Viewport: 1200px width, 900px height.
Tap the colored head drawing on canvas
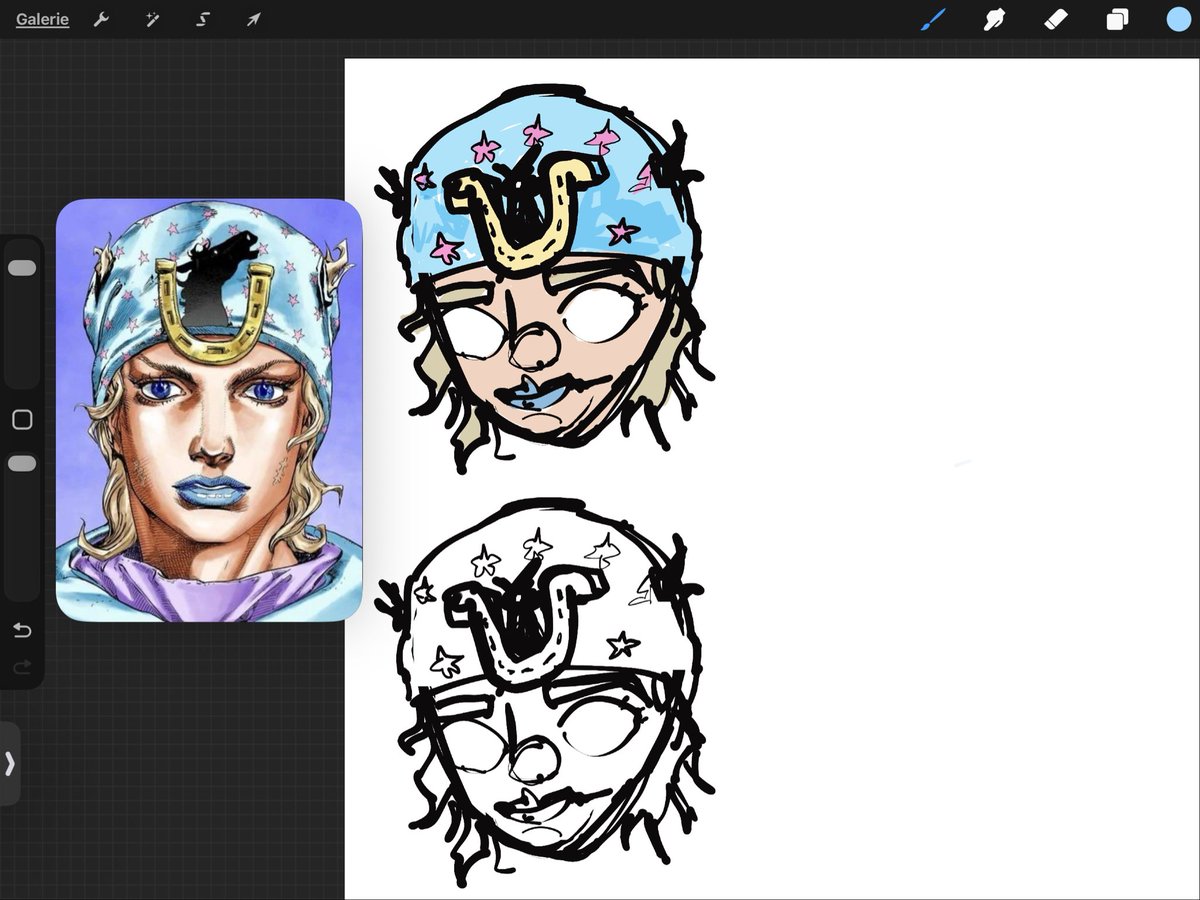tap(545, 278)
